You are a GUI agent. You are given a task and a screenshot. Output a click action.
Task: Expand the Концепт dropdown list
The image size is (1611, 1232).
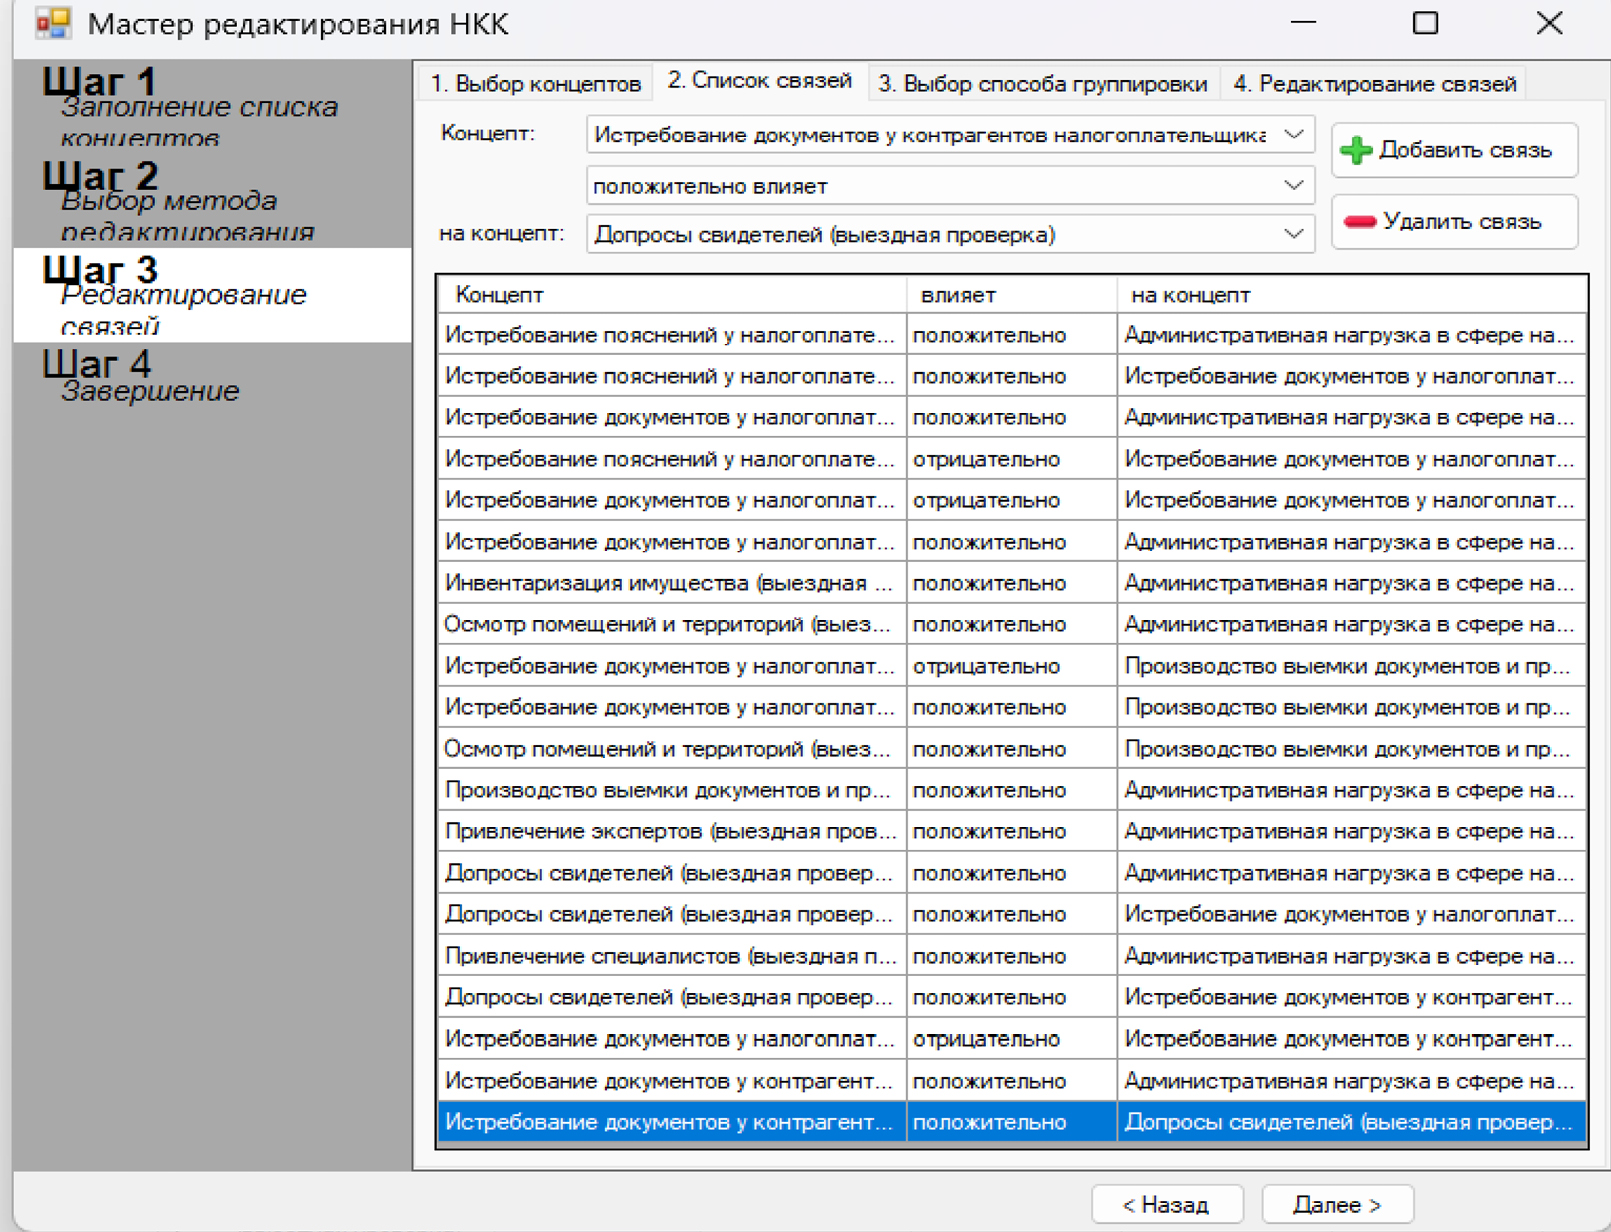tap(1293, 135)
